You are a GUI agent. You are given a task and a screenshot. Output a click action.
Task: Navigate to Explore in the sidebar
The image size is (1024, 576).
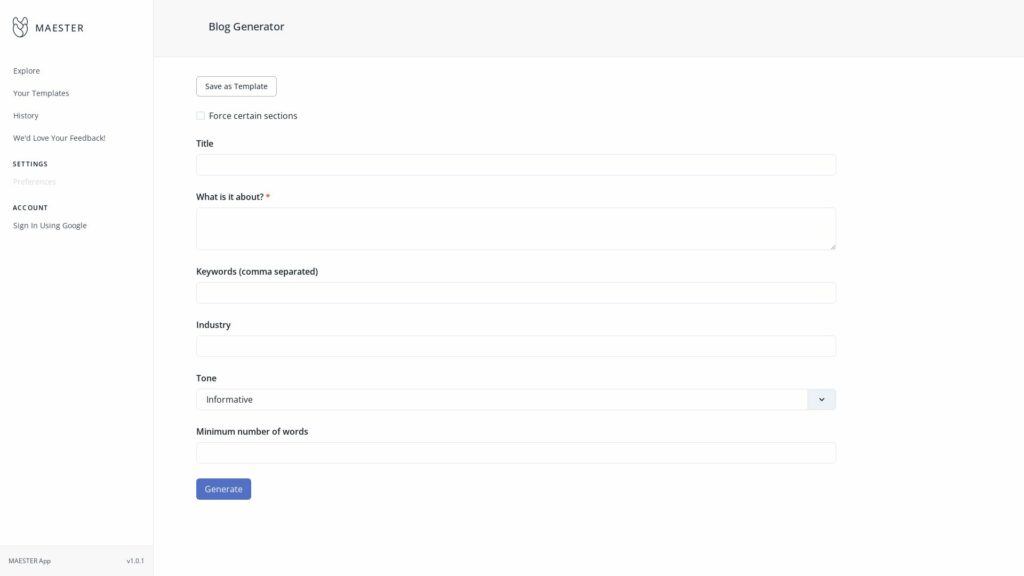click(x=26, y=70)
